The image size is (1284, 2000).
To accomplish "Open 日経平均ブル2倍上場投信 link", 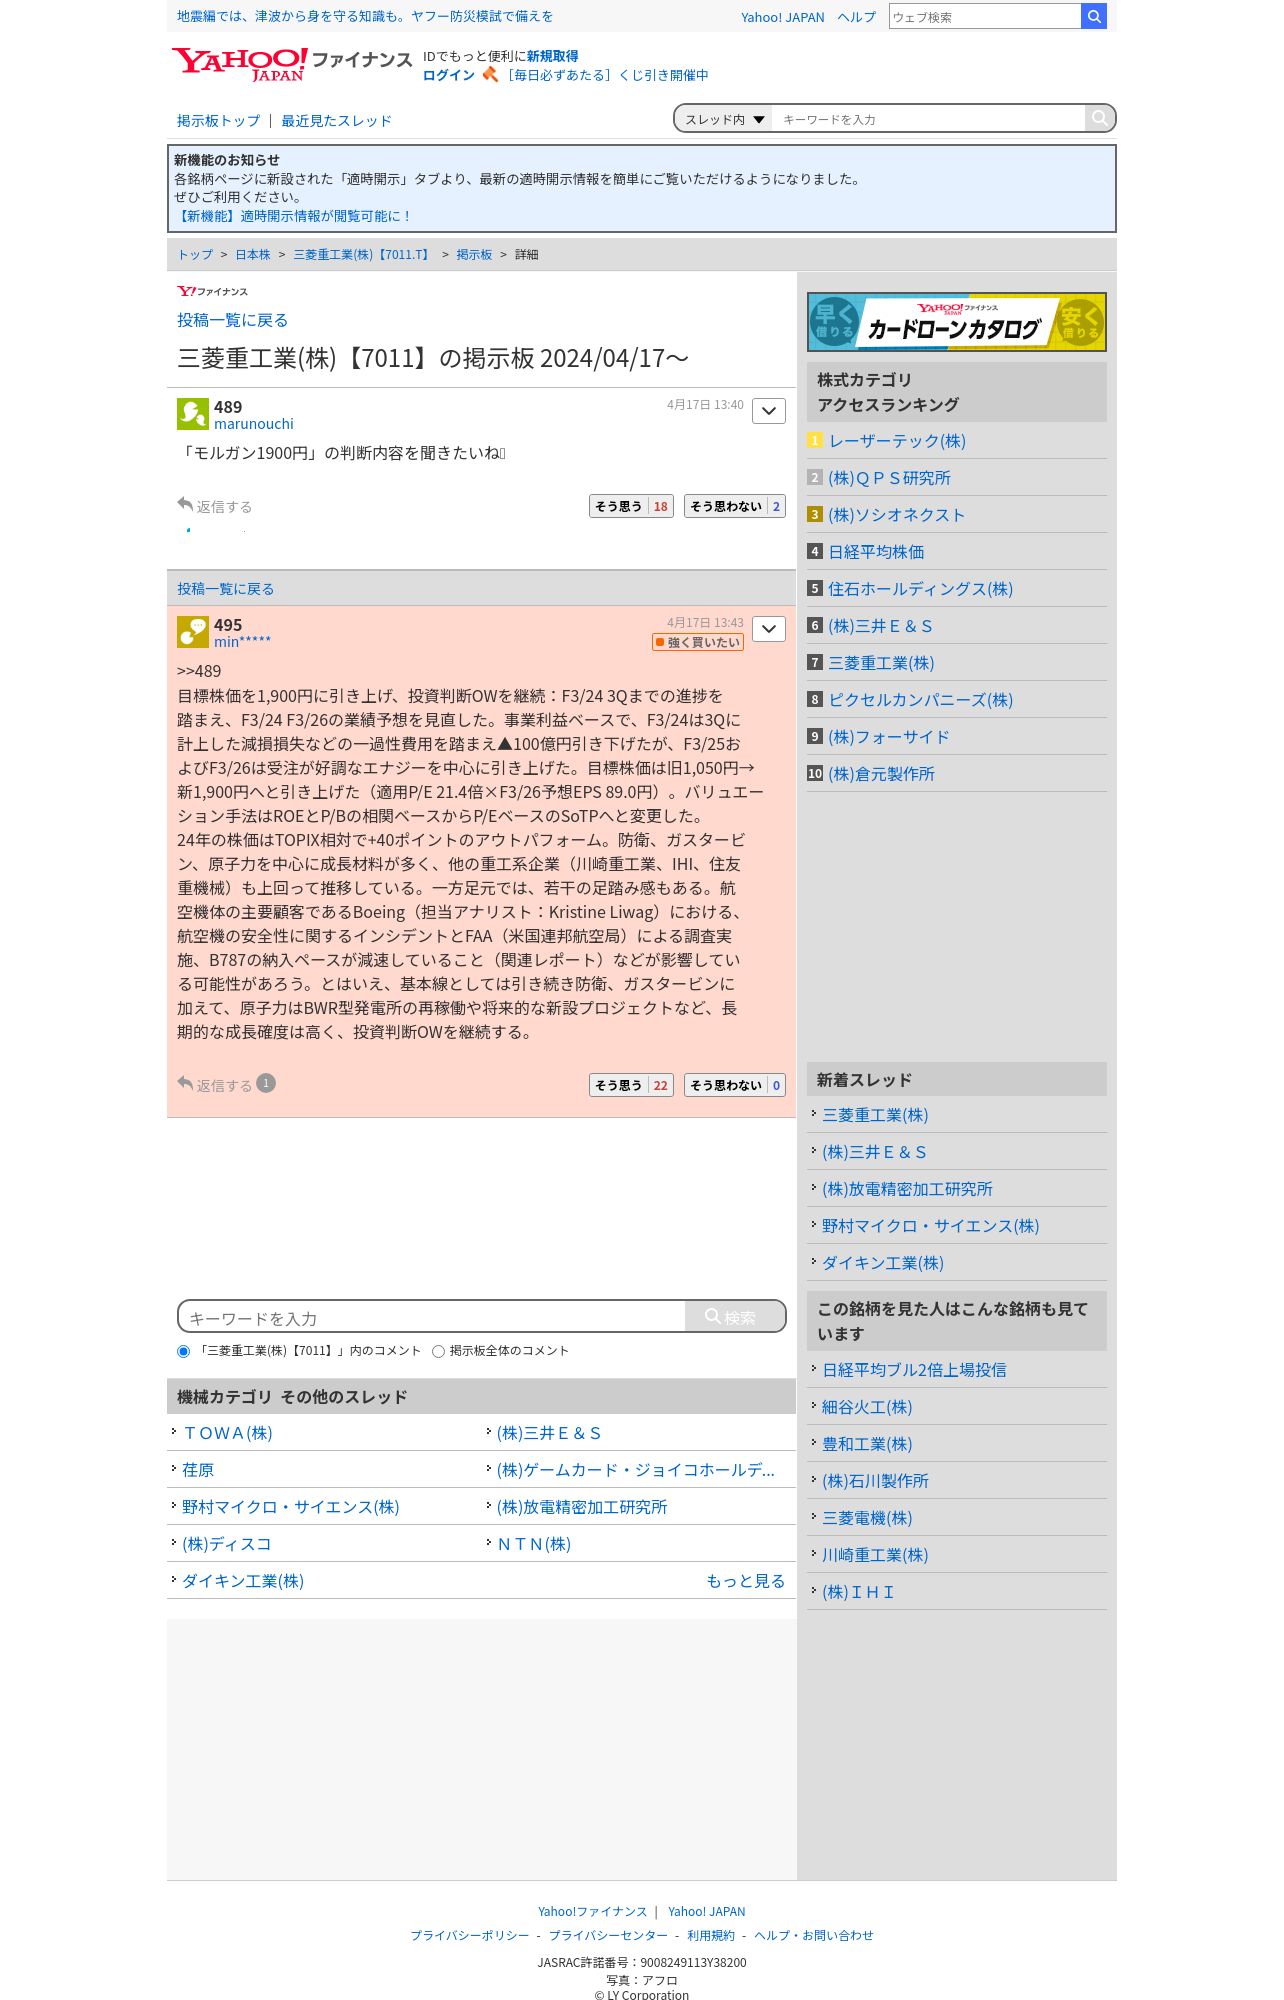I will [914, 1370].
